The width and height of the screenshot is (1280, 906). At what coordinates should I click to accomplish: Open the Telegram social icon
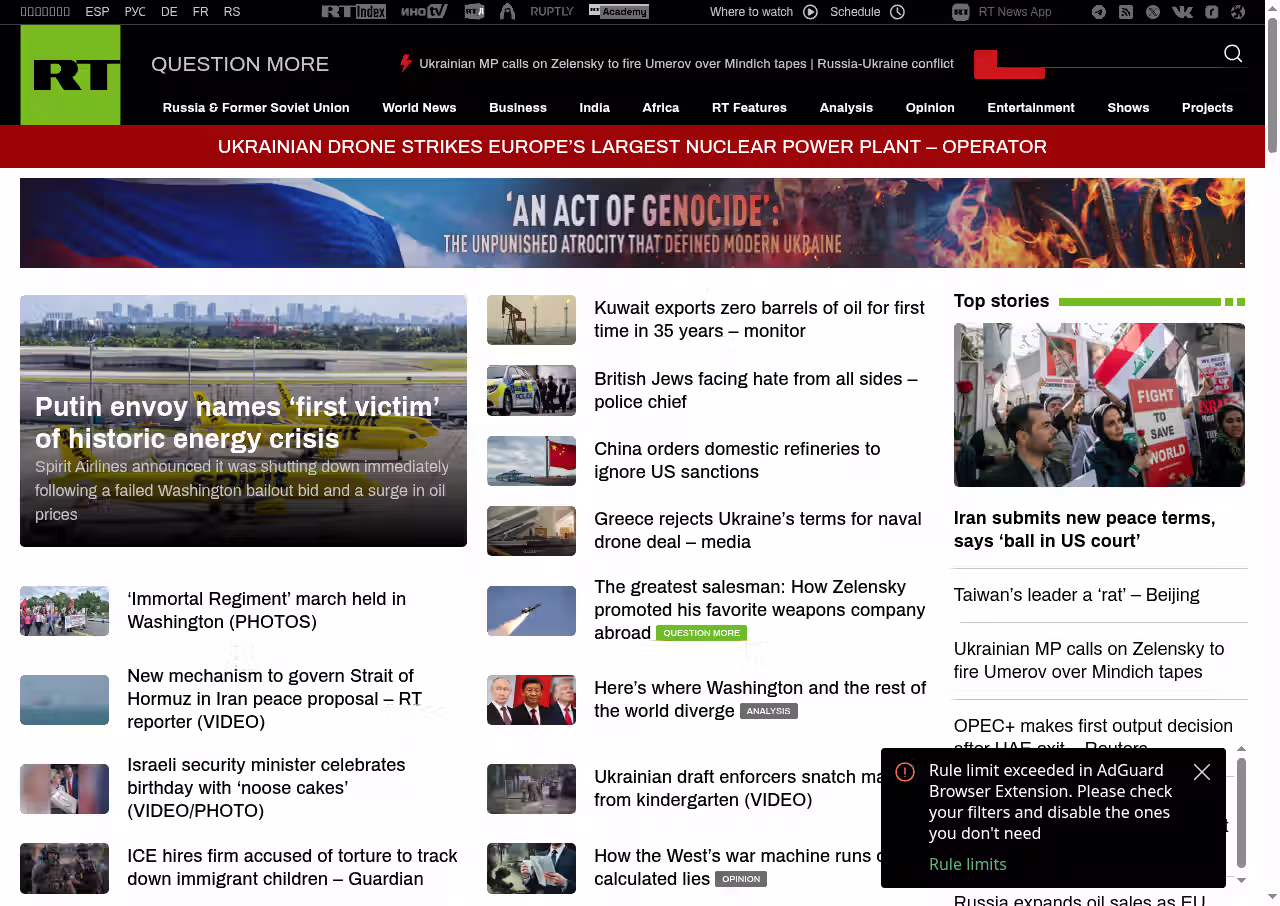click(1099, 12)
